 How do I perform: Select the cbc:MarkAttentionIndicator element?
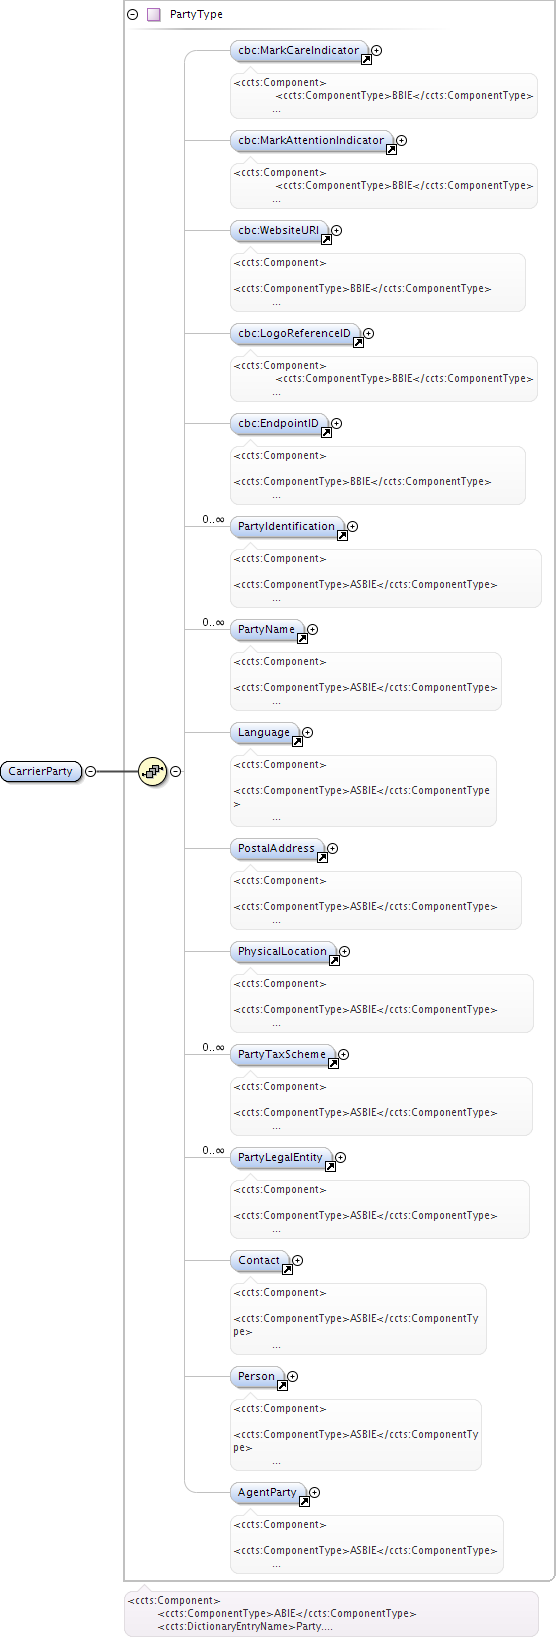pyautogui.click(x=311, y=141)
